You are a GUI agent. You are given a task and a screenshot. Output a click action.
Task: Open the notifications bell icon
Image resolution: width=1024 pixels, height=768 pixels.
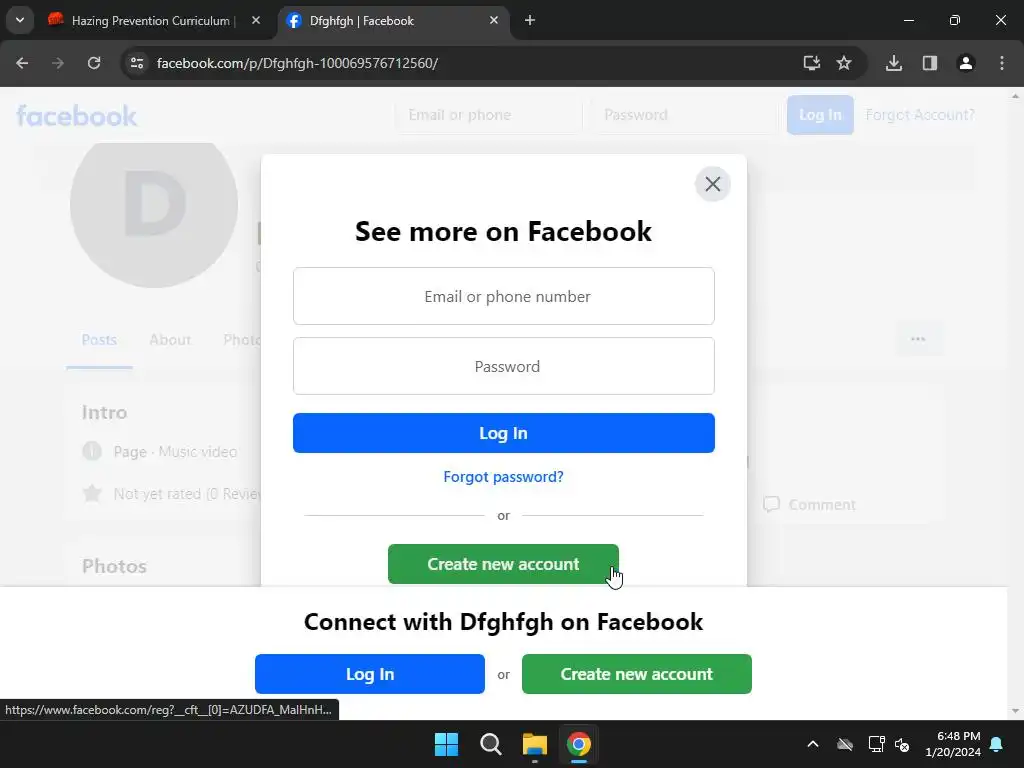pos(997,744)
